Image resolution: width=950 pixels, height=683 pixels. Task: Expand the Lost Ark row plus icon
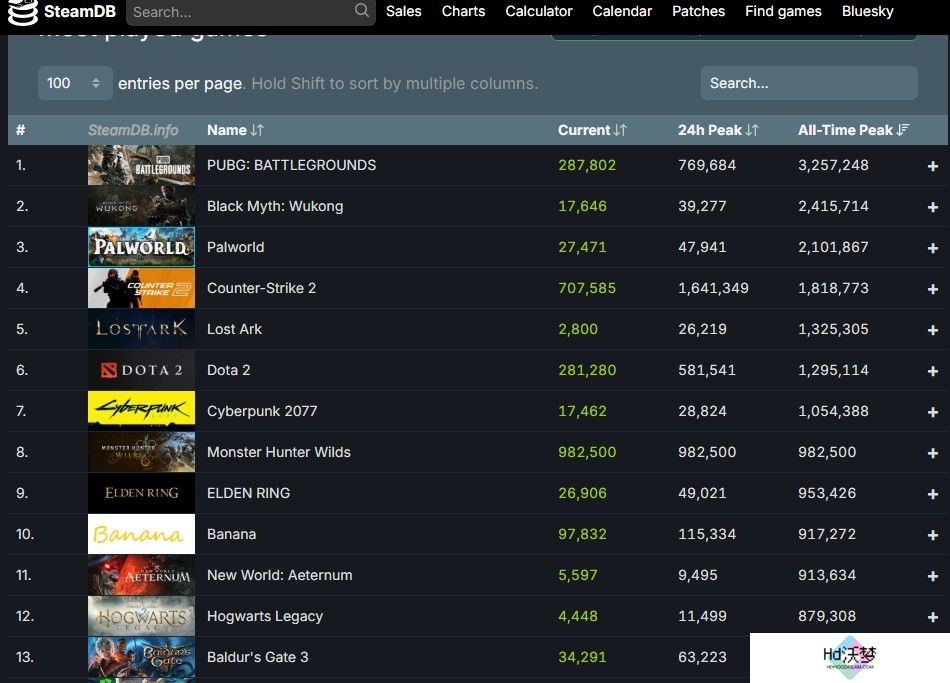(932, 330)
